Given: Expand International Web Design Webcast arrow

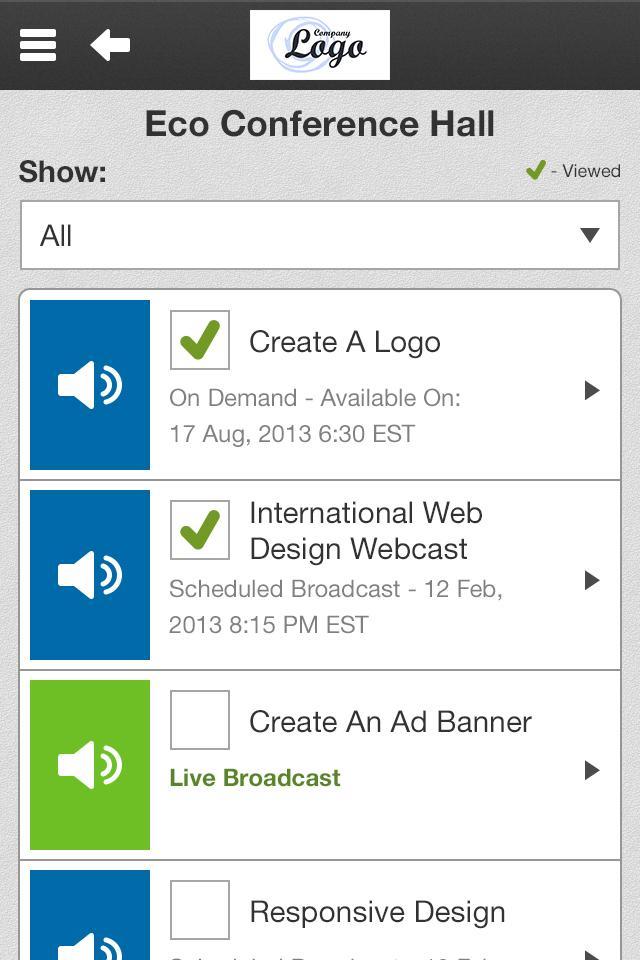Looking at the screenshot, I should [592, 580].
